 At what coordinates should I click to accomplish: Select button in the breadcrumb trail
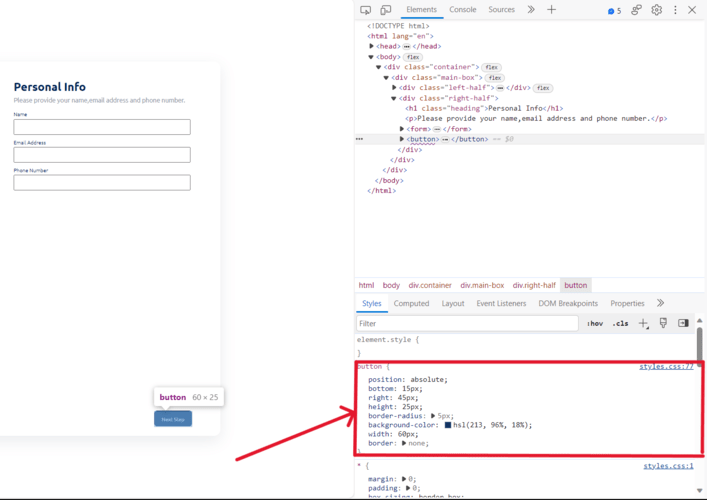(x=576, y=285)
